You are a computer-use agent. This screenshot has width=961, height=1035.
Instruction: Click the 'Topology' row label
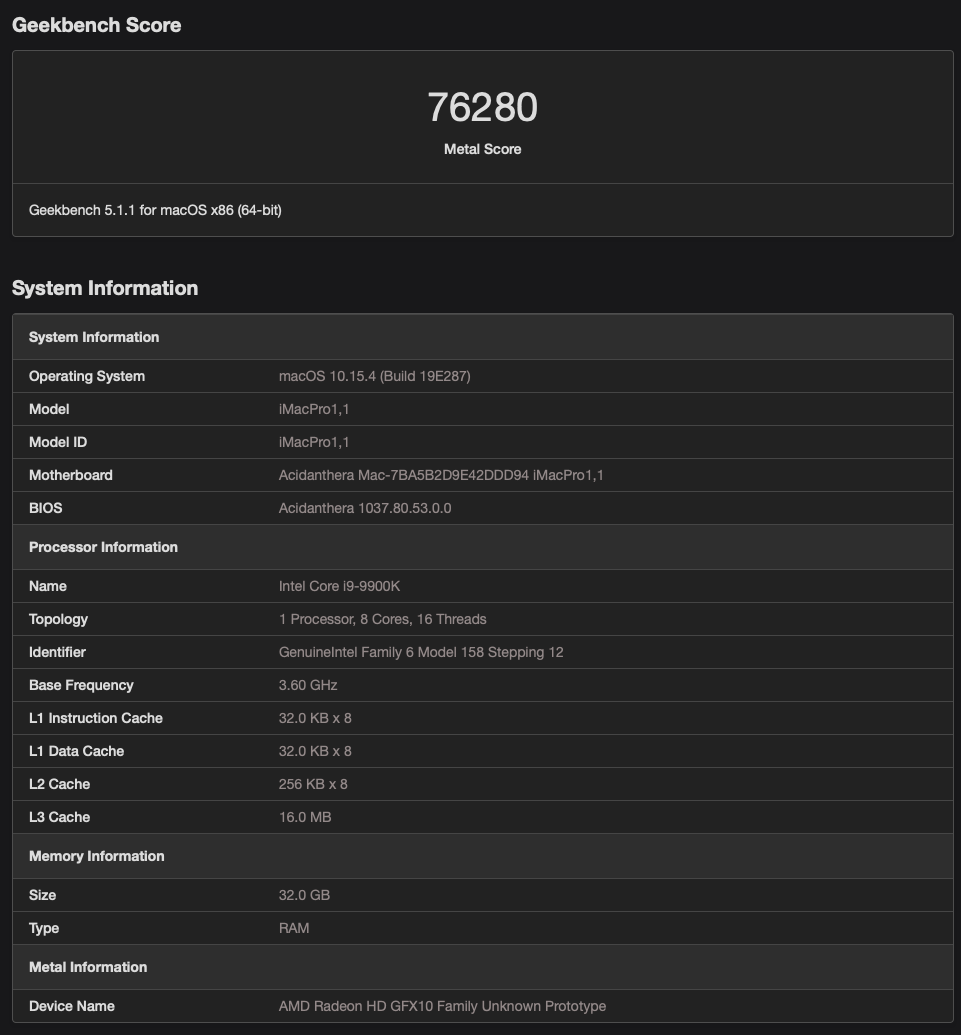(58, 619)
